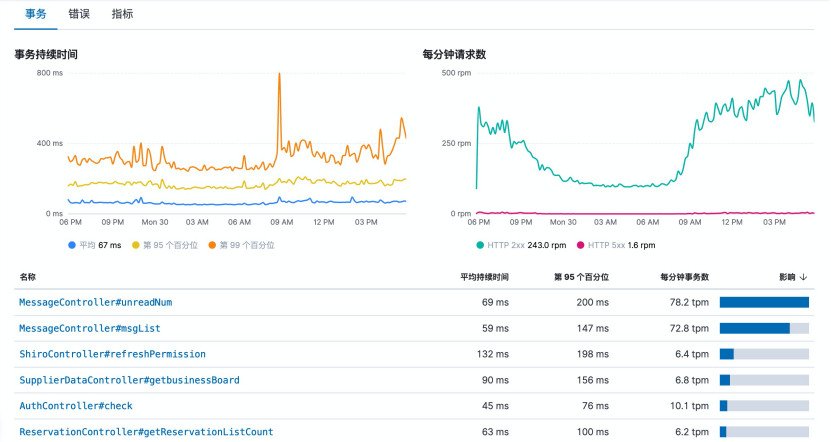Toggle the HTTP 2xx legend dot

480,245
